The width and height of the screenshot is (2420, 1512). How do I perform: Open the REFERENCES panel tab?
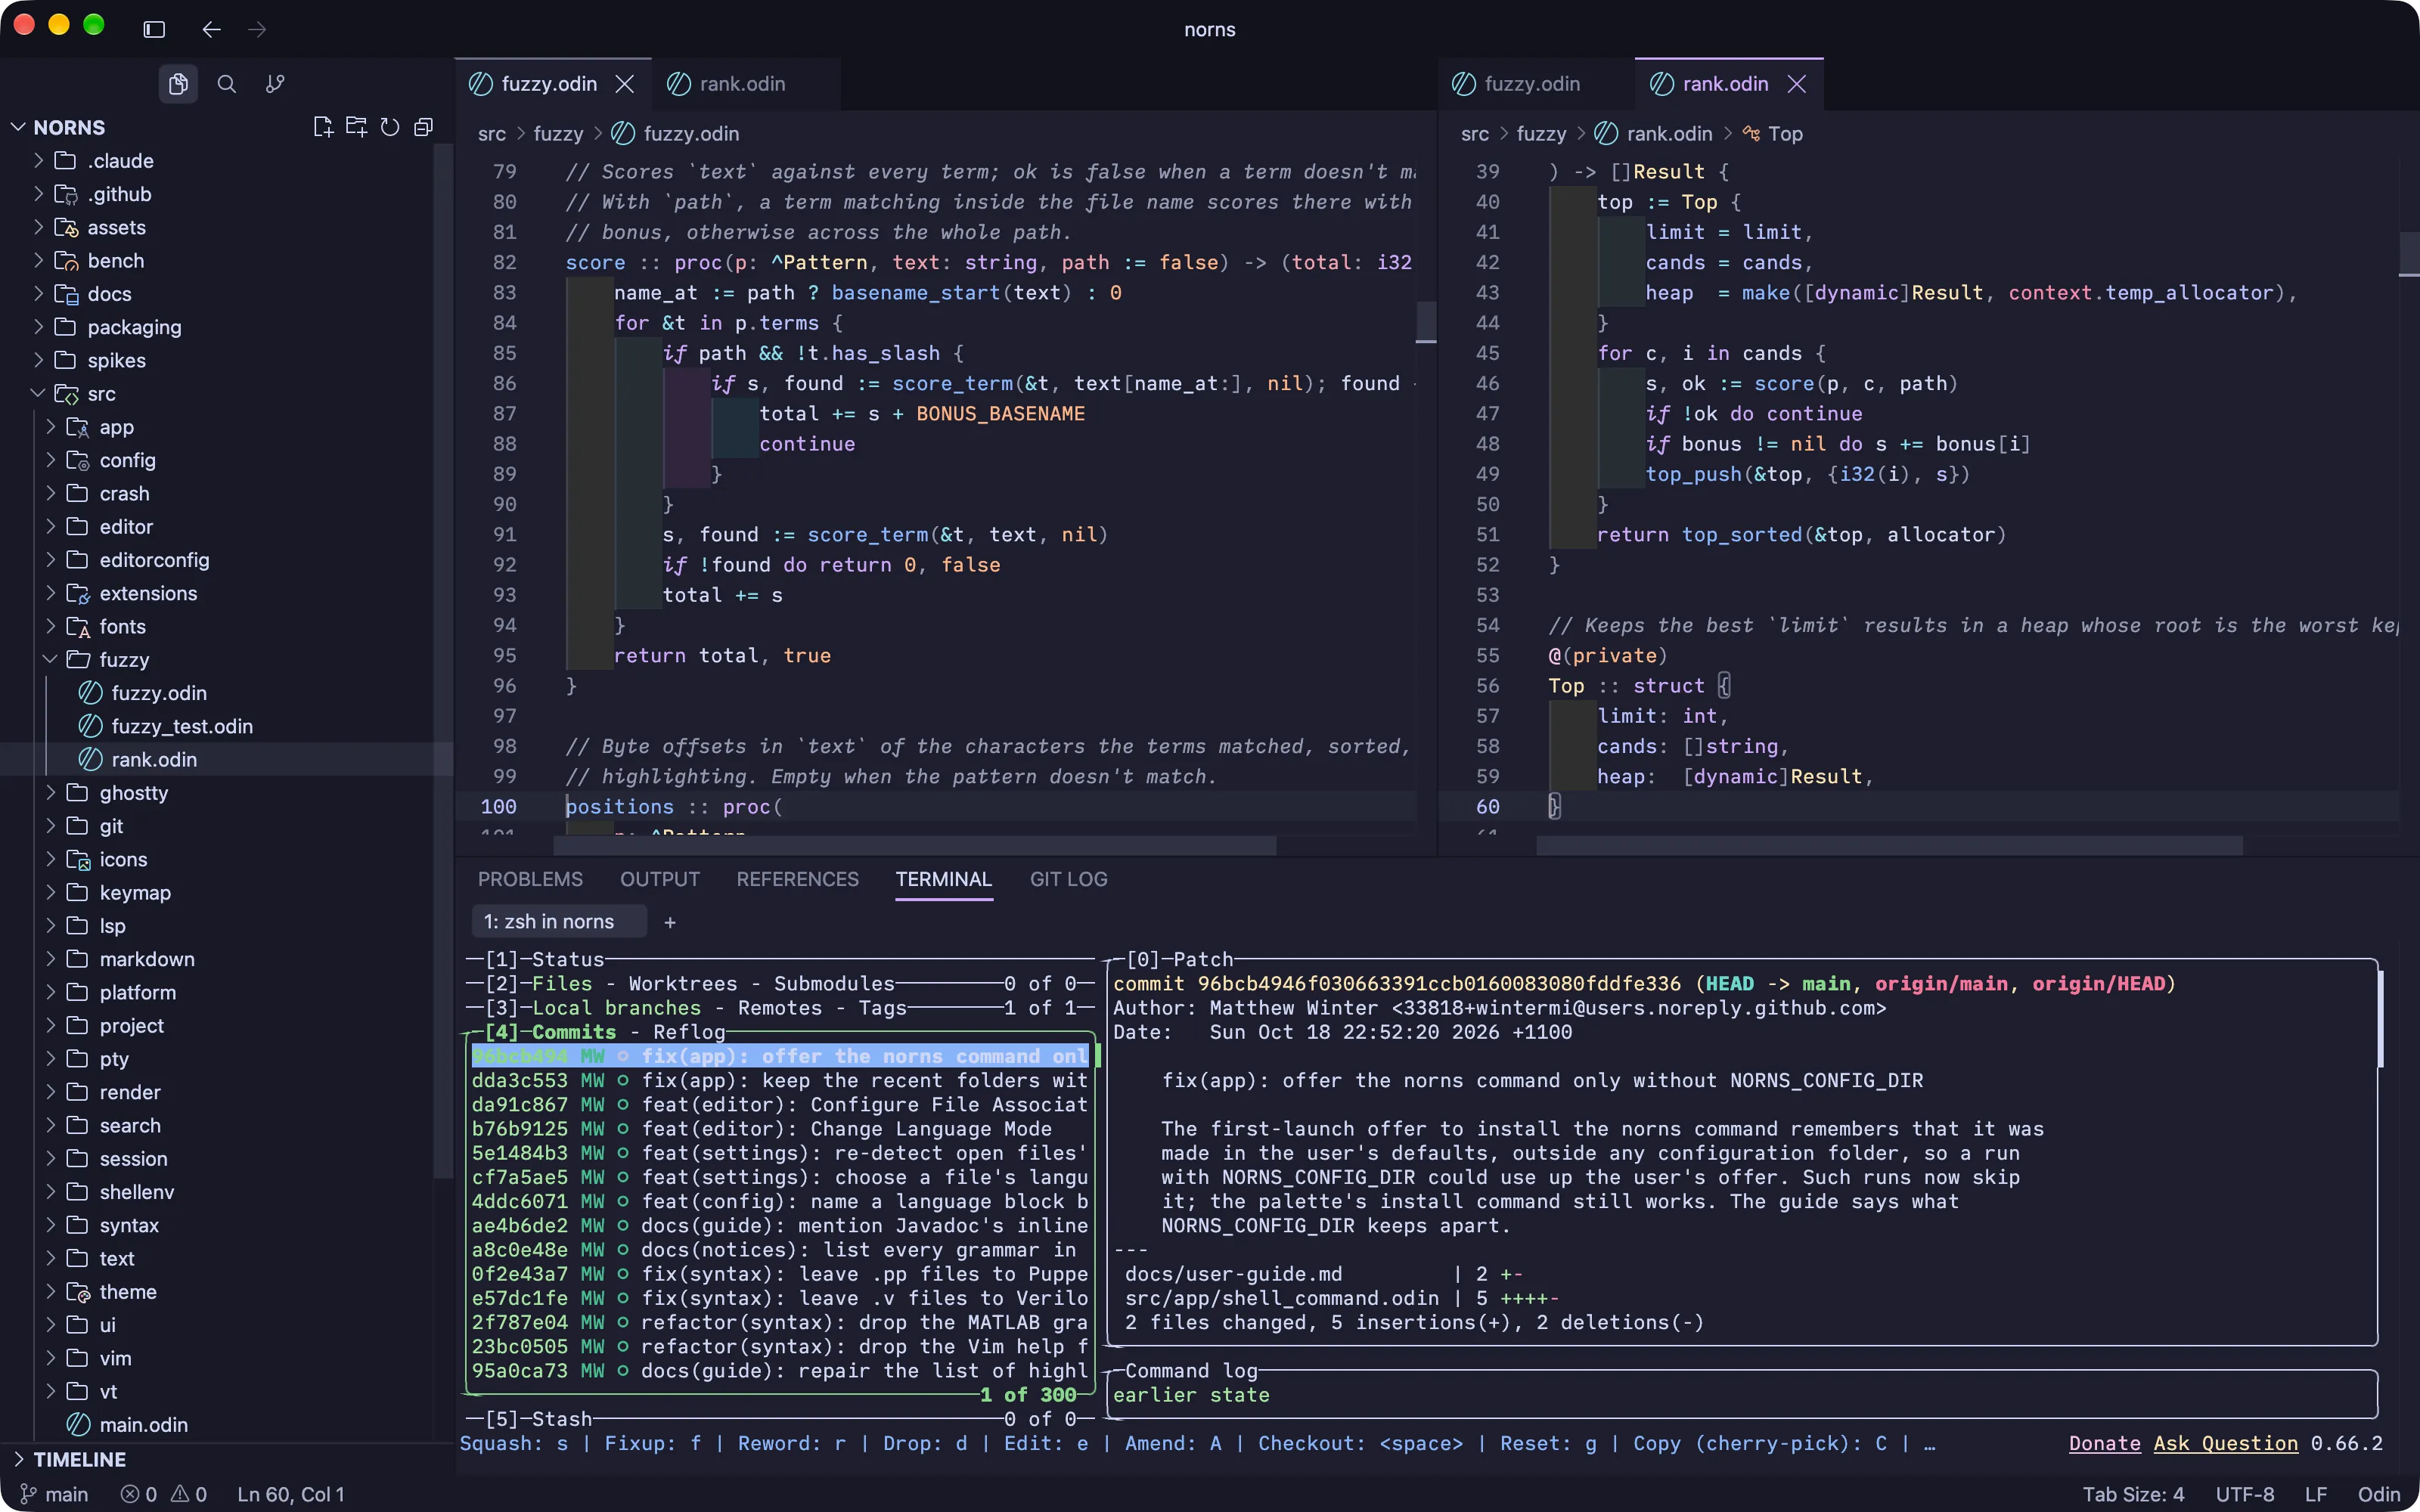pyautogui.click(x=797, y=879)
